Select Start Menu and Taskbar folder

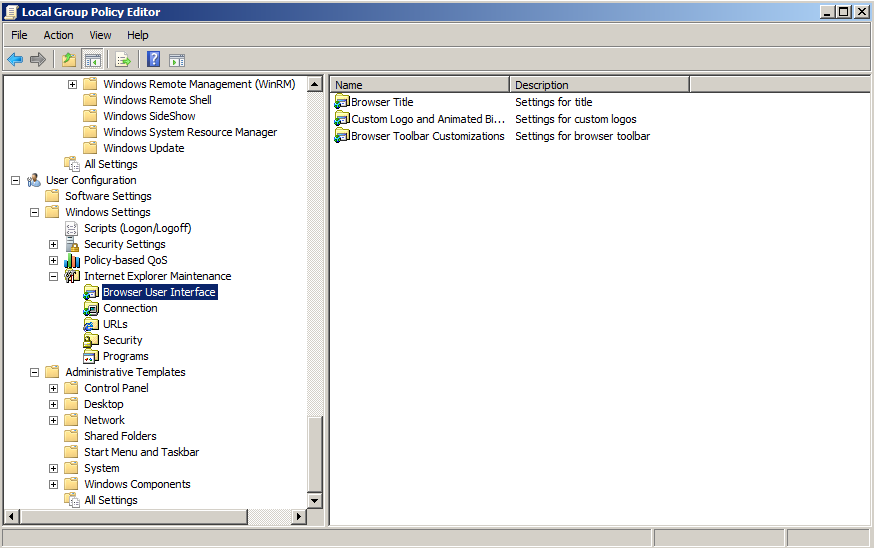[x=142, y=452]
